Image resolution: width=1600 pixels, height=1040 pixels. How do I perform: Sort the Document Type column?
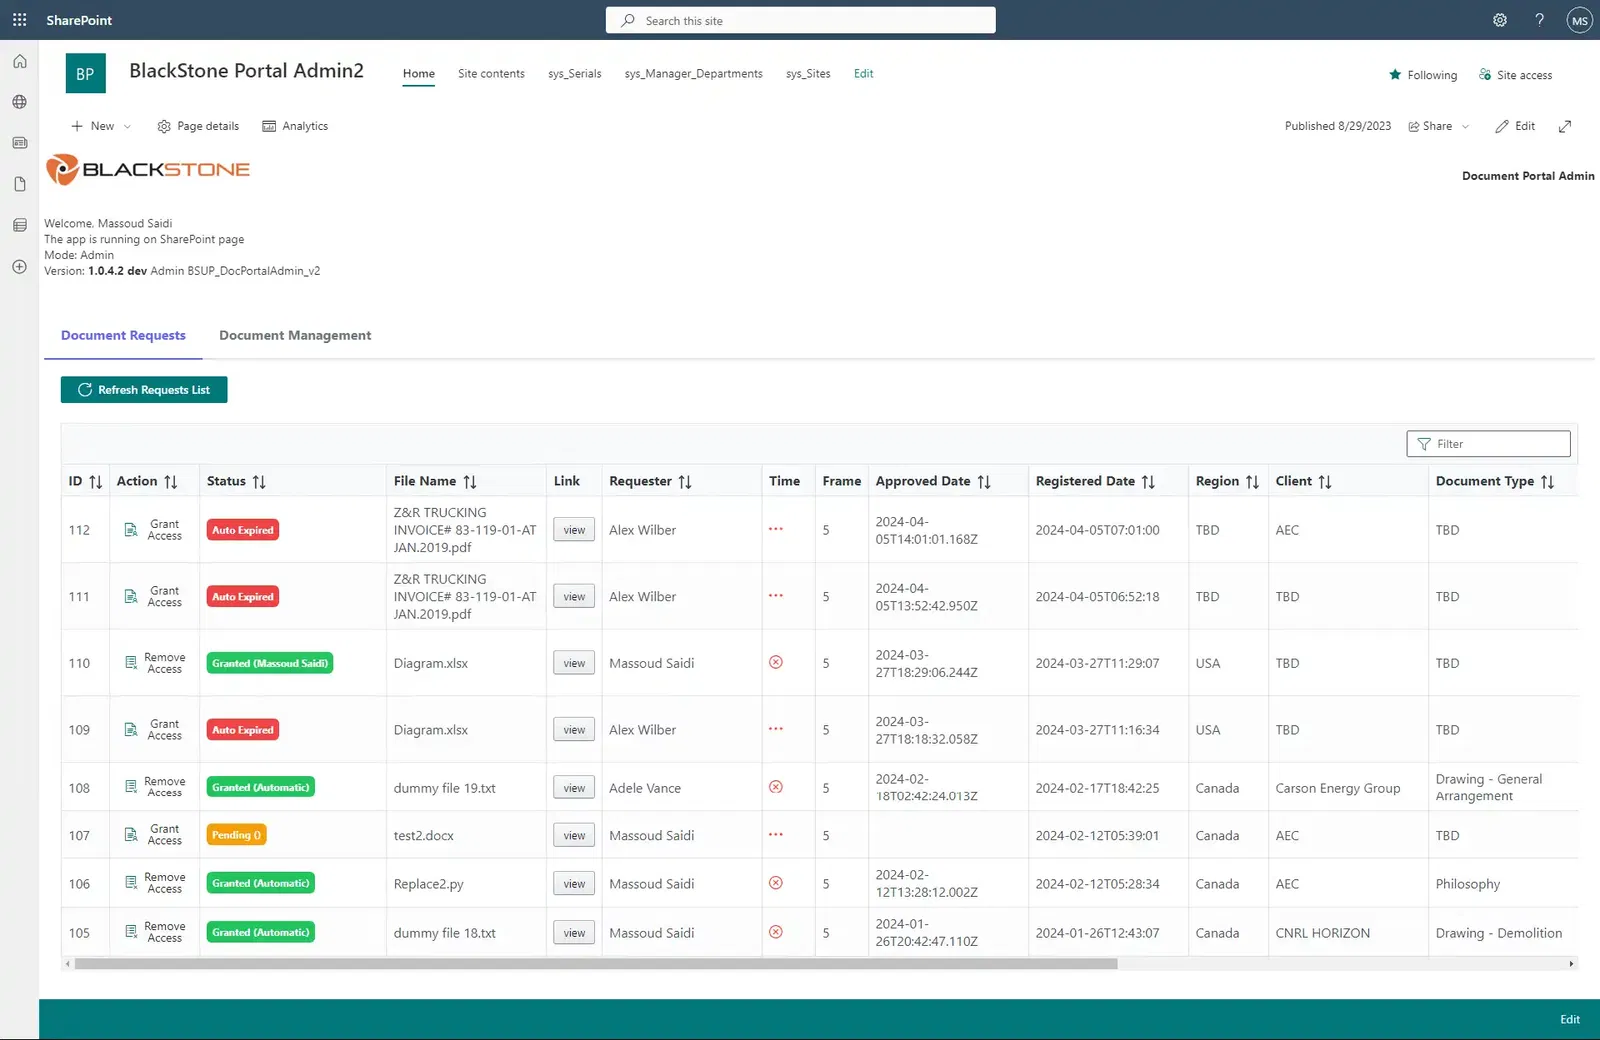1547,482
